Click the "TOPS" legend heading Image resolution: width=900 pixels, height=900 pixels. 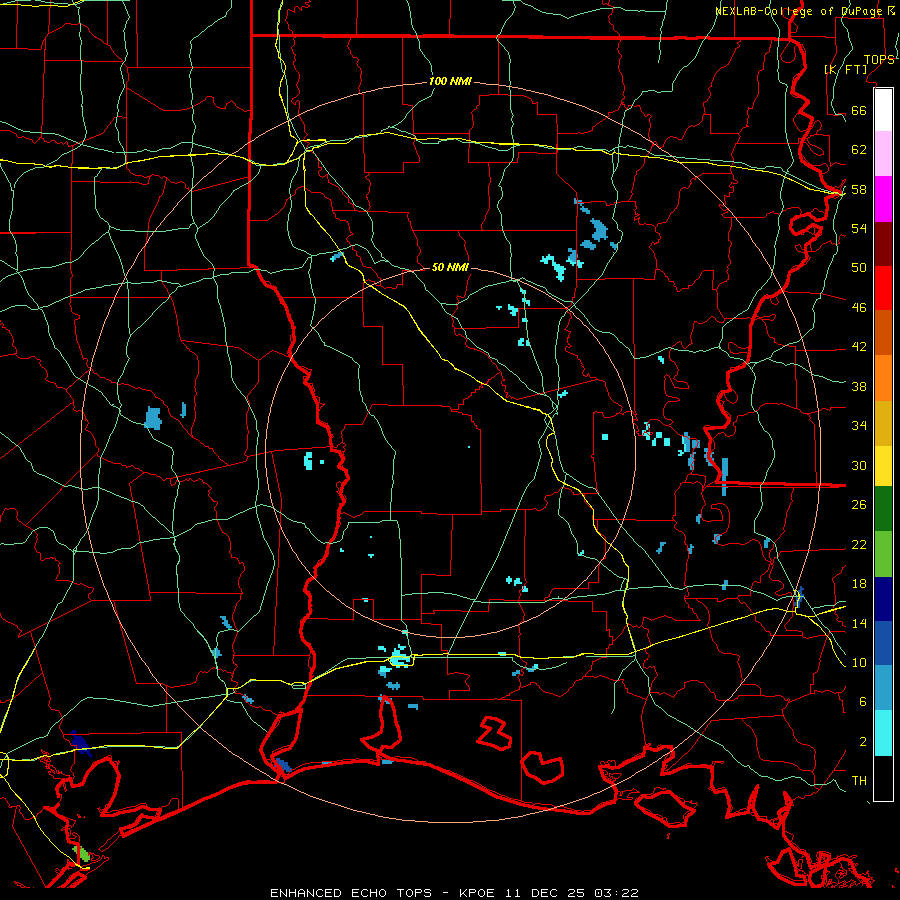point(879,60)
